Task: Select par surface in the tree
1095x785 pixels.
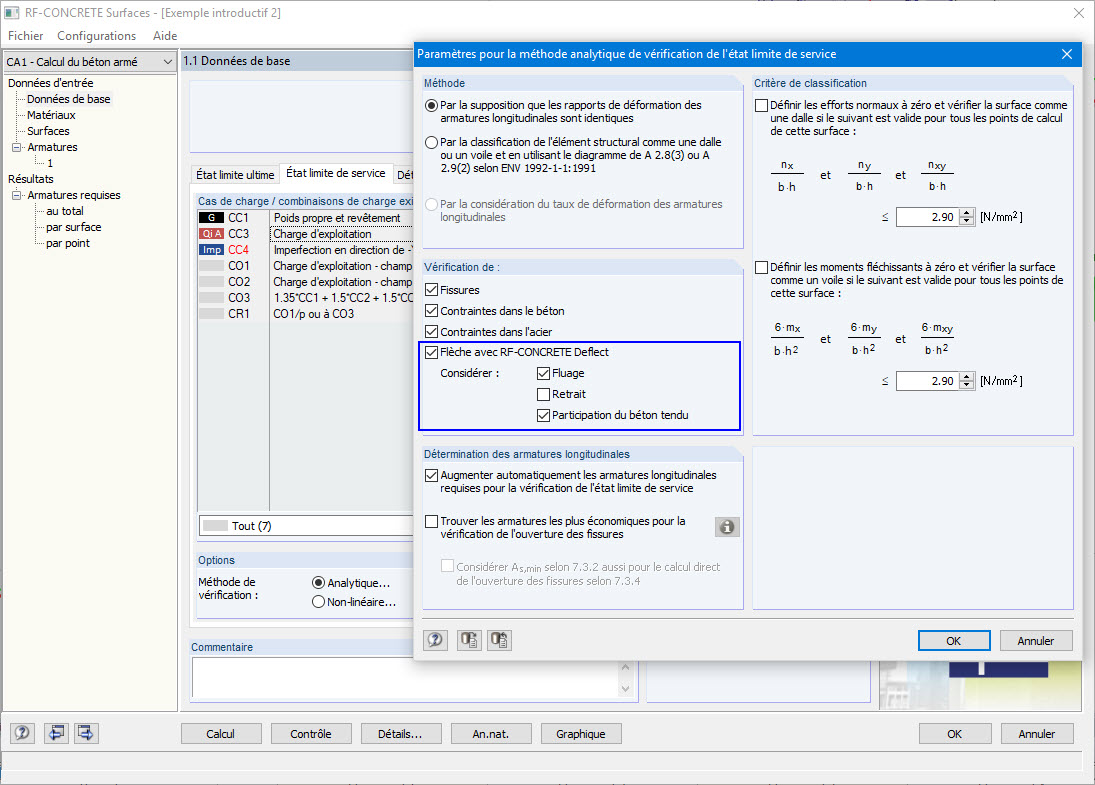Action: 73,227
